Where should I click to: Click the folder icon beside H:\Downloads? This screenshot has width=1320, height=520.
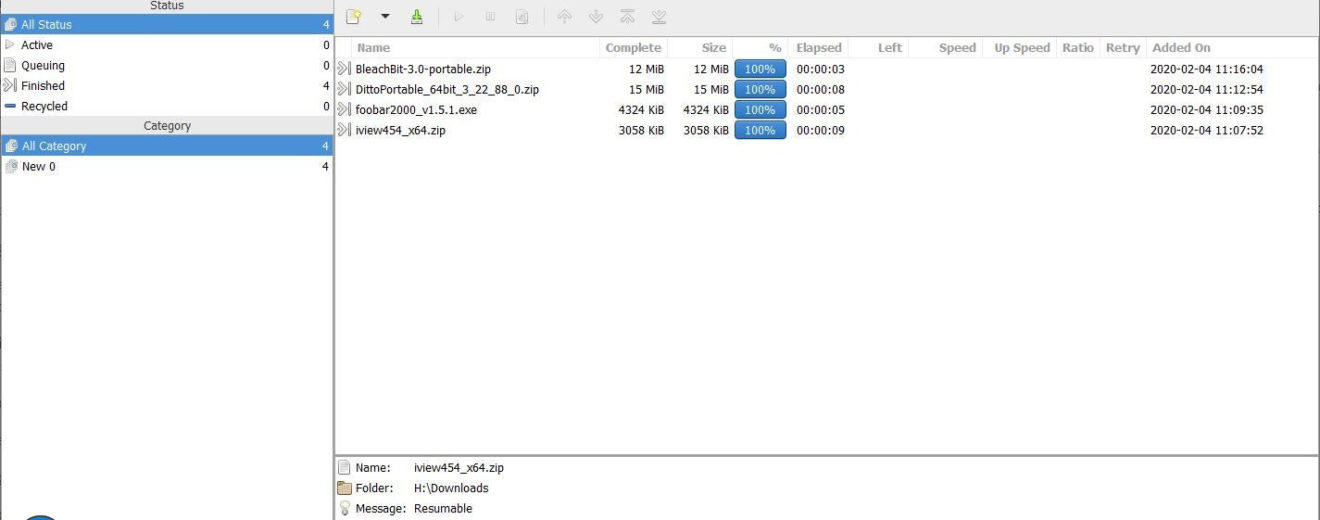pyautogui.click(x=345, y=488)
